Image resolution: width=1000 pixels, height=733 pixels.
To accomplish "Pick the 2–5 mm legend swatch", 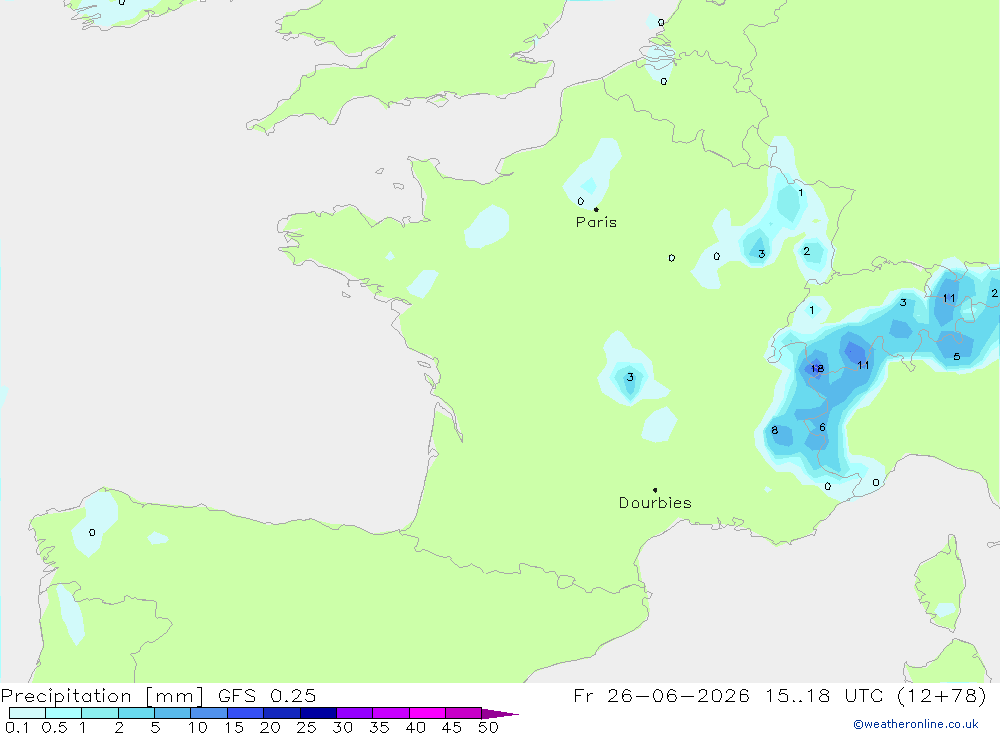I will 136,713.
